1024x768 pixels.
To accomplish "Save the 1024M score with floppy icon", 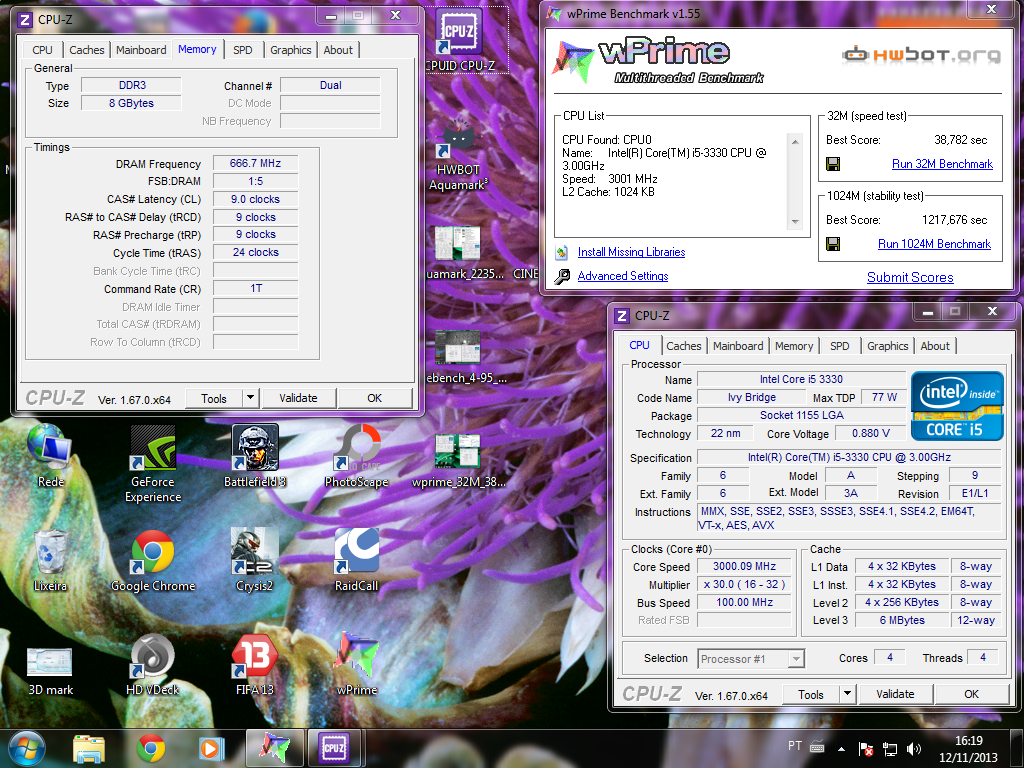I will 833,244.
